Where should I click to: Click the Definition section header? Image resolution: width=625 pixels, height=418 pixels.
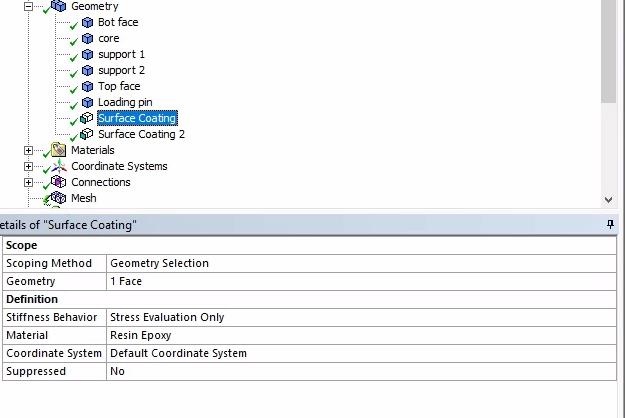[x=309, y=299]
